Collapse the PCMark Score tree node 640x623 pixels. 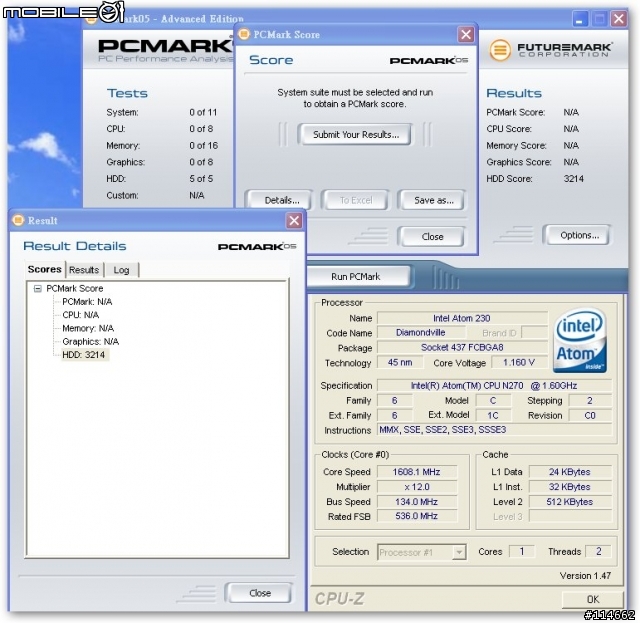point(38,289)
